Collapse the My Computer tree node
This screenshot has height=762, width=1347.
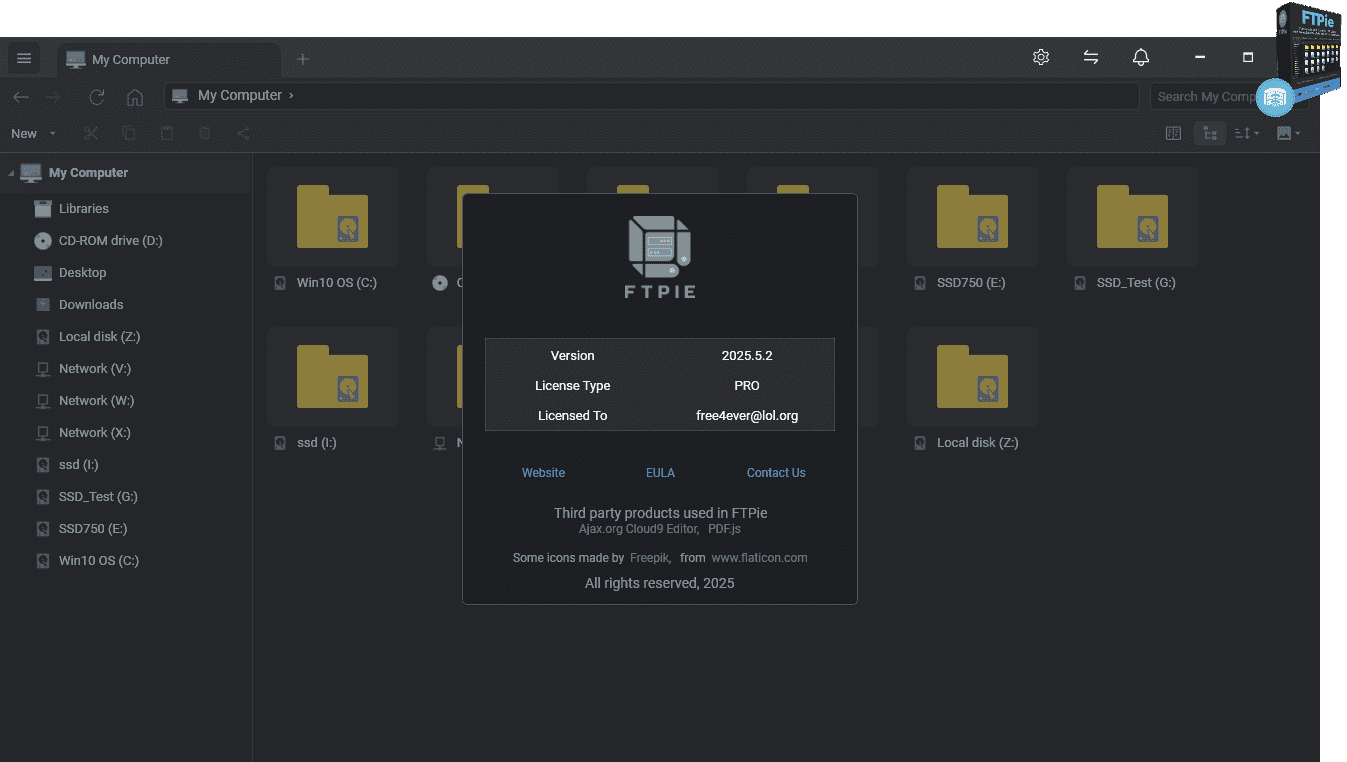(11, 173)
